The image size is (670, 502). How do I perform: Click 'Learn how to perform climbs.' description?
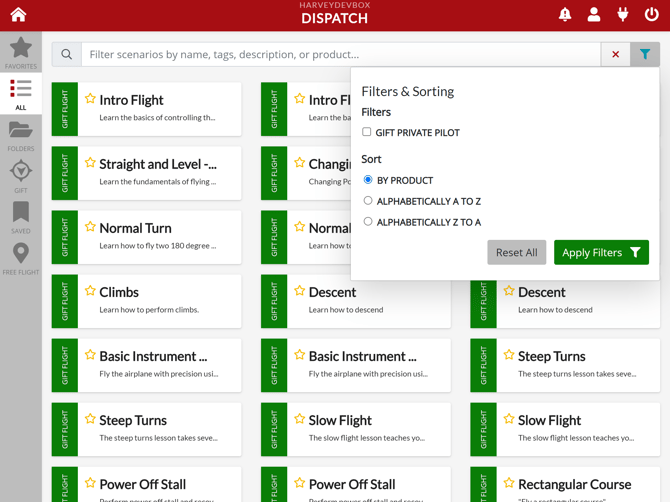click(x=149, y=310)
